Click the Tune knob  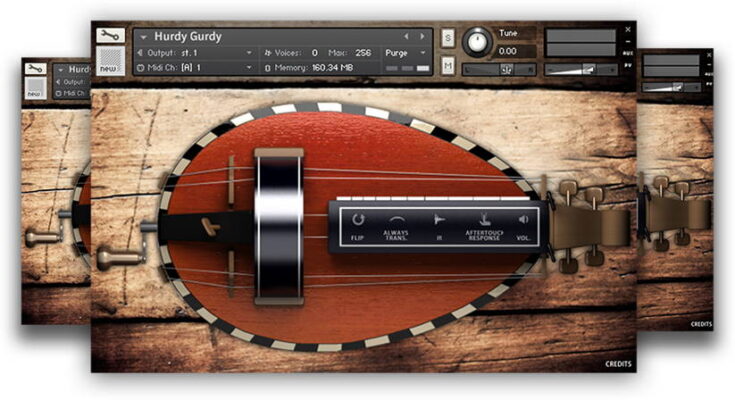[478, 42]
